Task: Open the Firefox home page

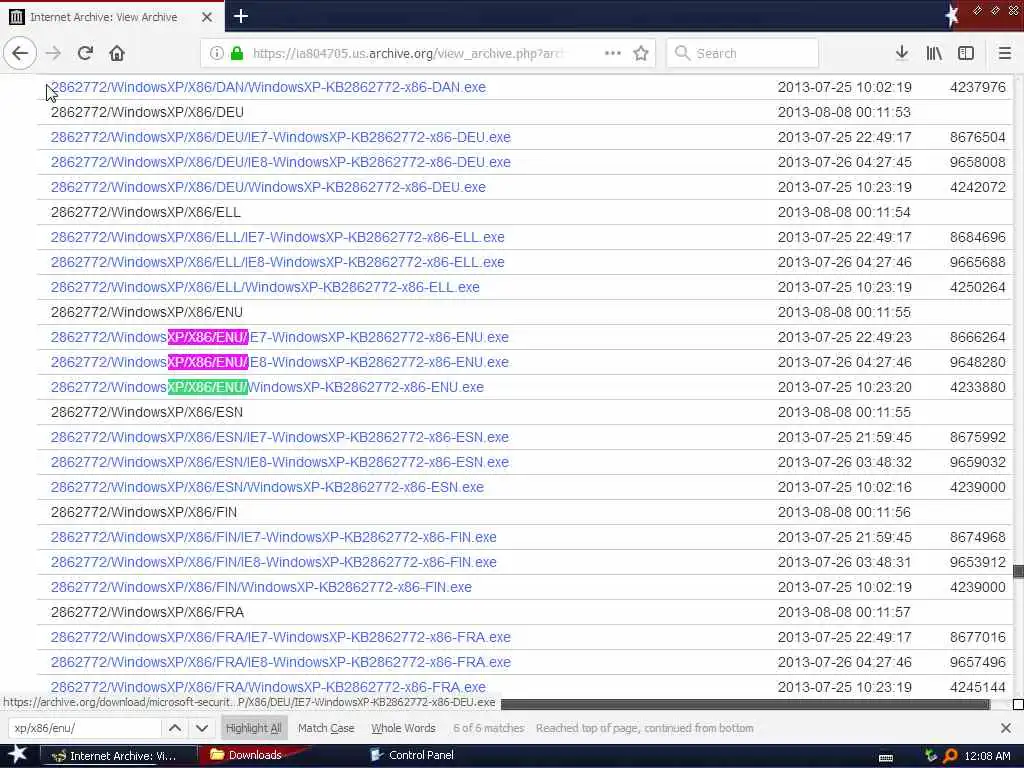Action: (117, 54)
